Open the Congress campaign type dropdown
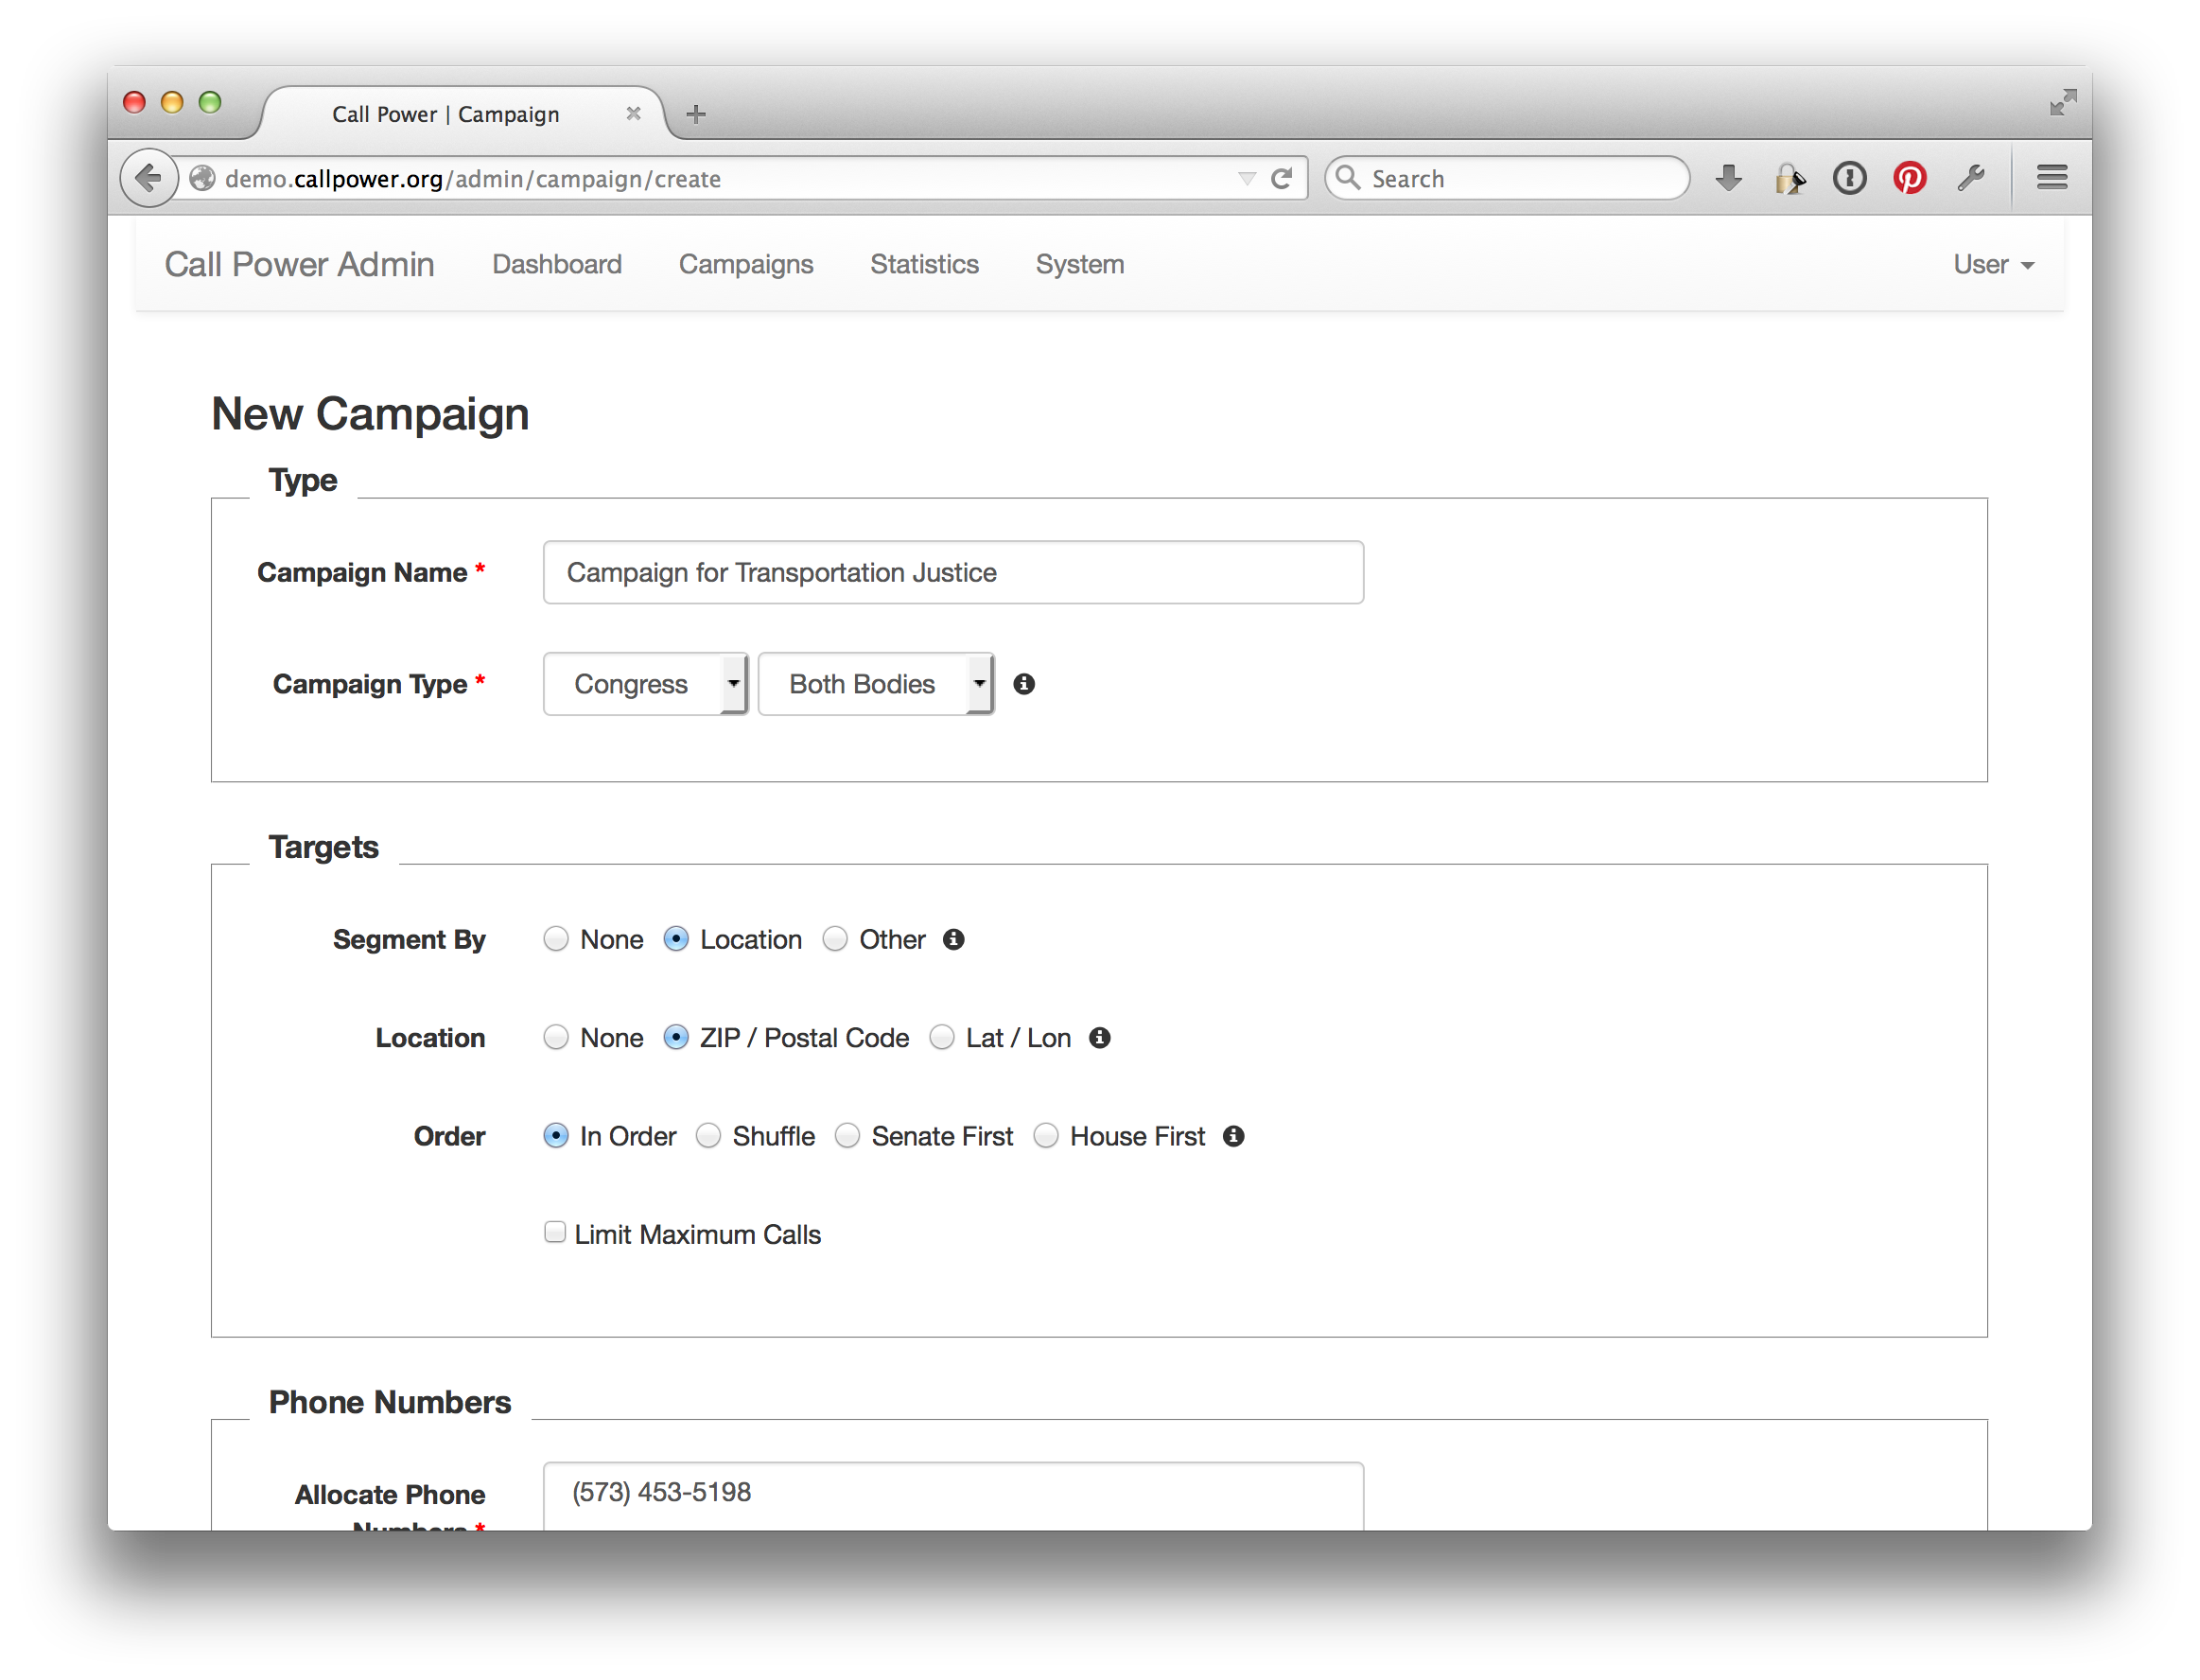 646,684
